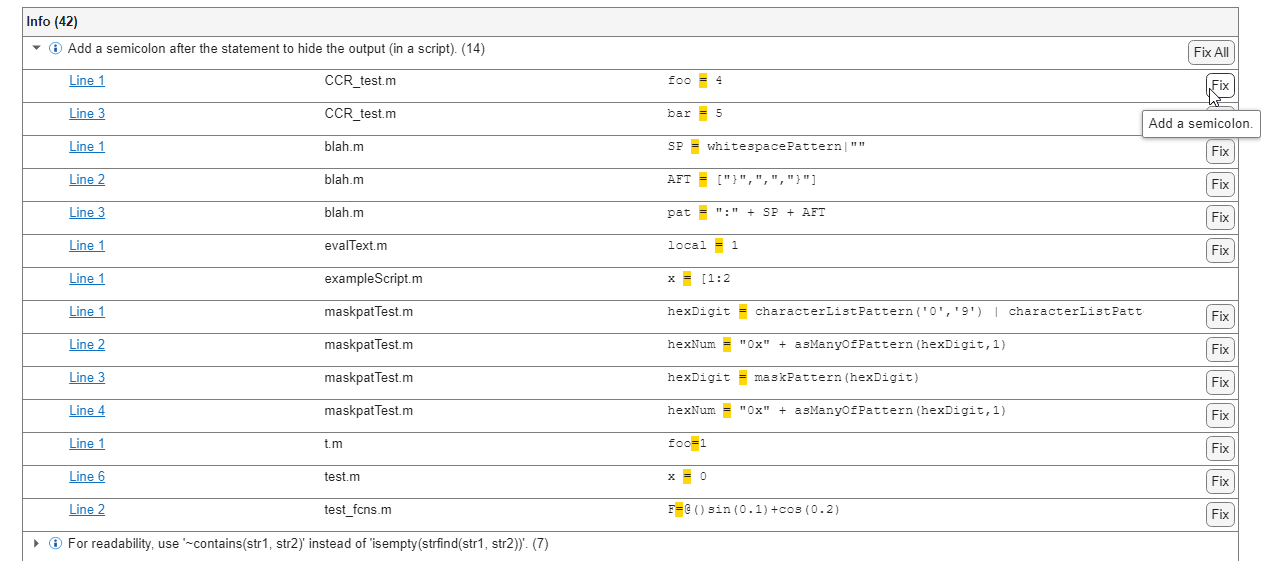Open Line 1 link for exampleScript.m
This screenshot has height=561, width=1261.
pyautogui.click(x=87, y=279)
